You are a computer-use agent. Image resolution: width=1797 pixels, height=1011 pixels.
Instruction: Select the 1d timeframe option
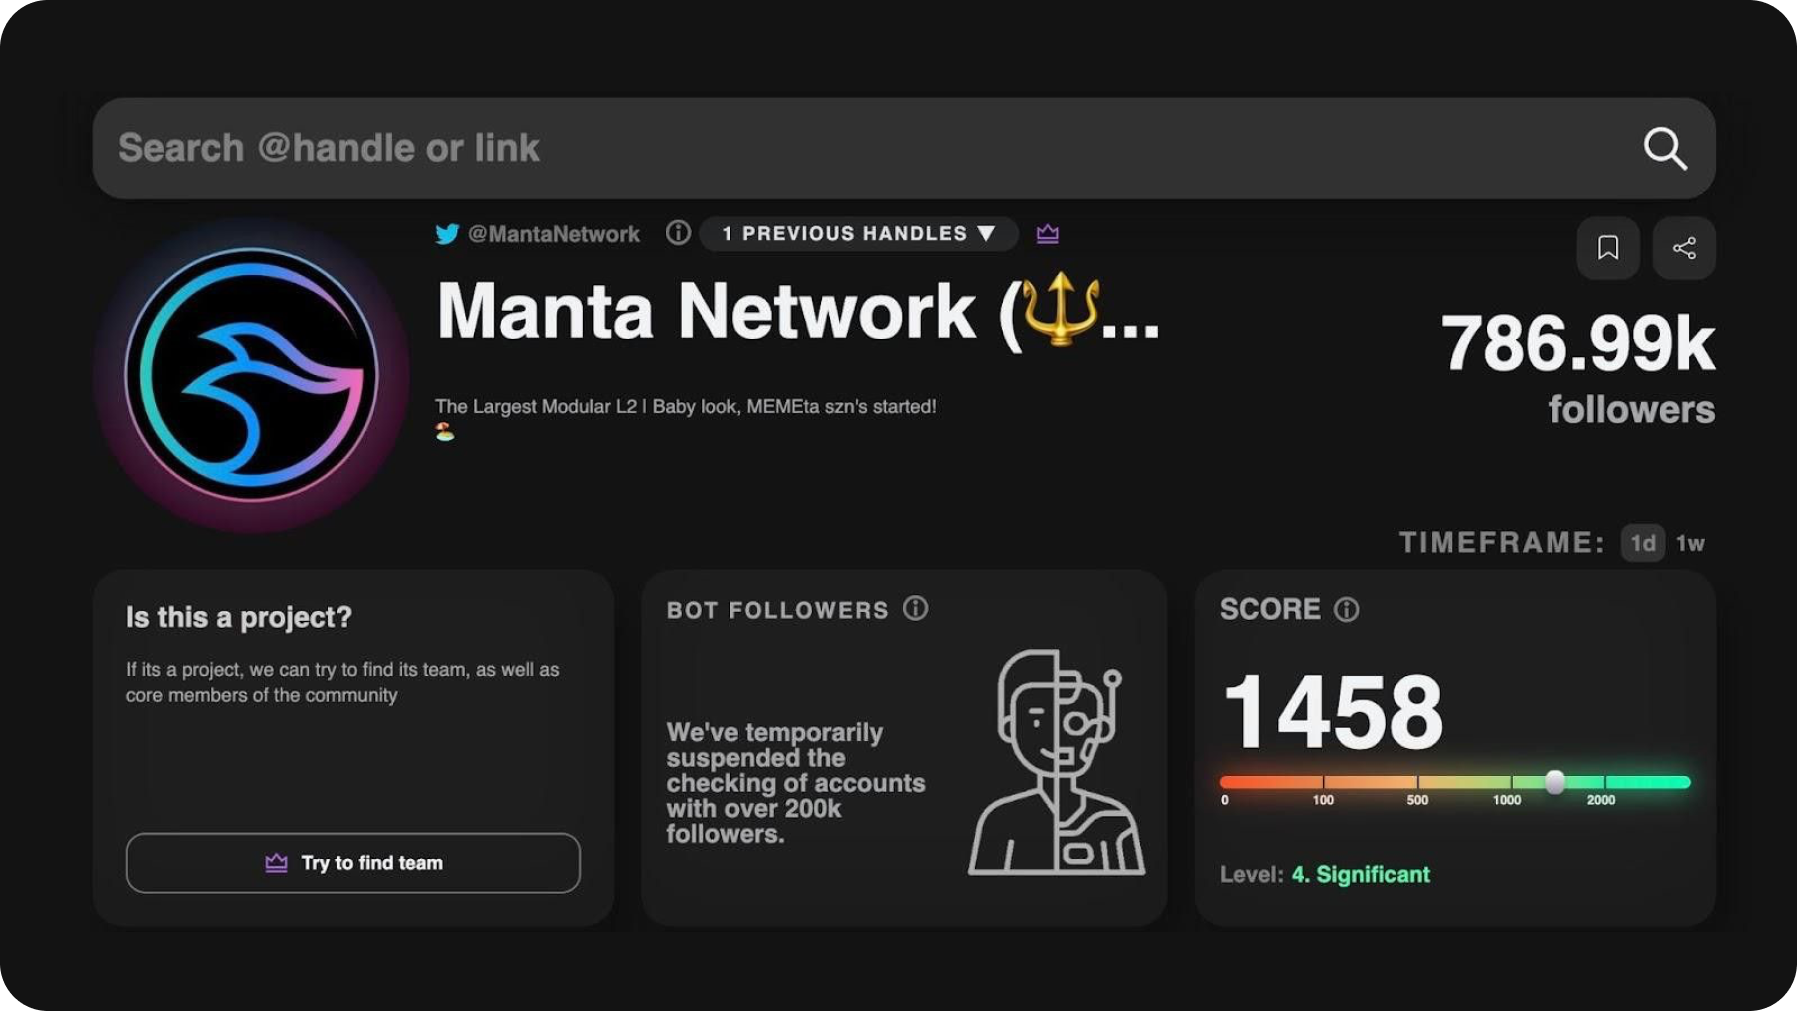(x=1641, y=543)
